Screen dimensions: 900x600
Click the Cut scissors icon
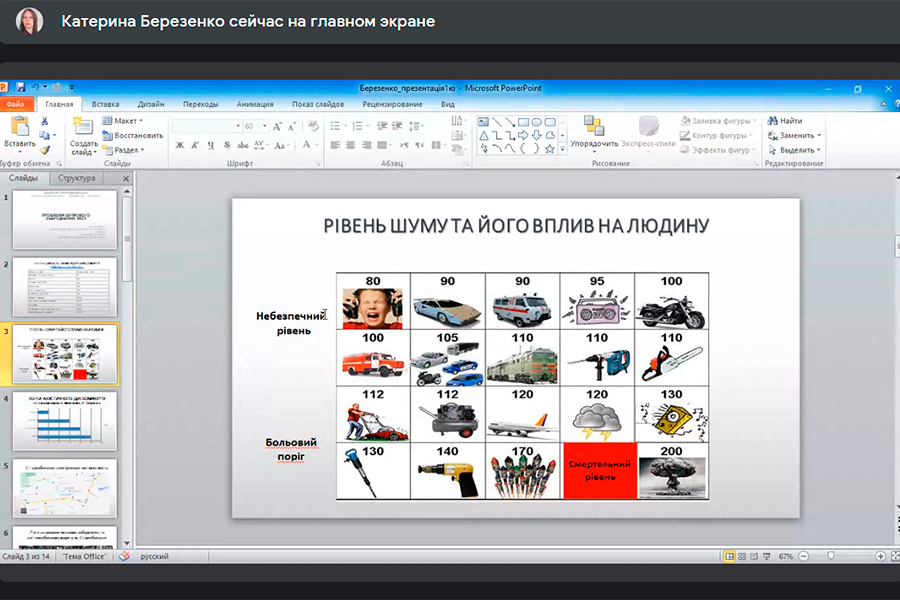coord(45,121)
